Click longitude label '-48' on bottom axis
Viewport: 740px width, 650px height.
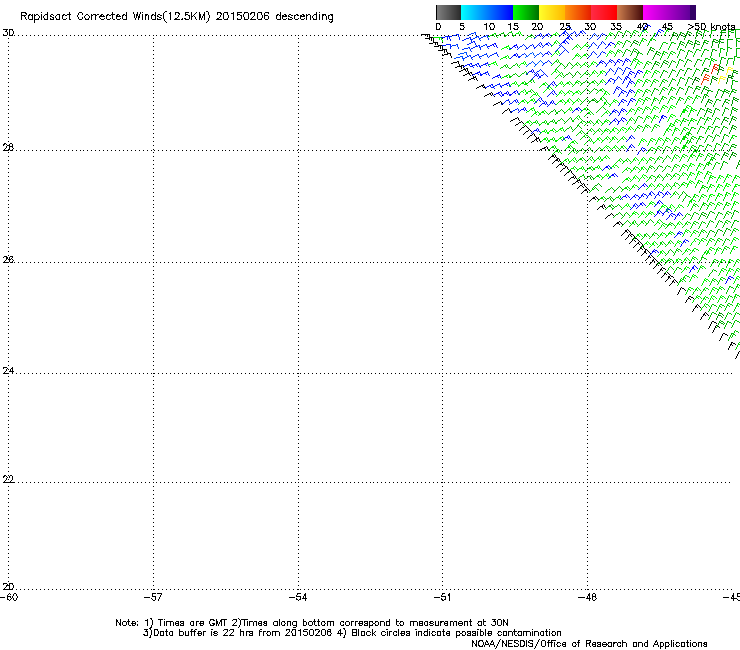coord(587,597)
